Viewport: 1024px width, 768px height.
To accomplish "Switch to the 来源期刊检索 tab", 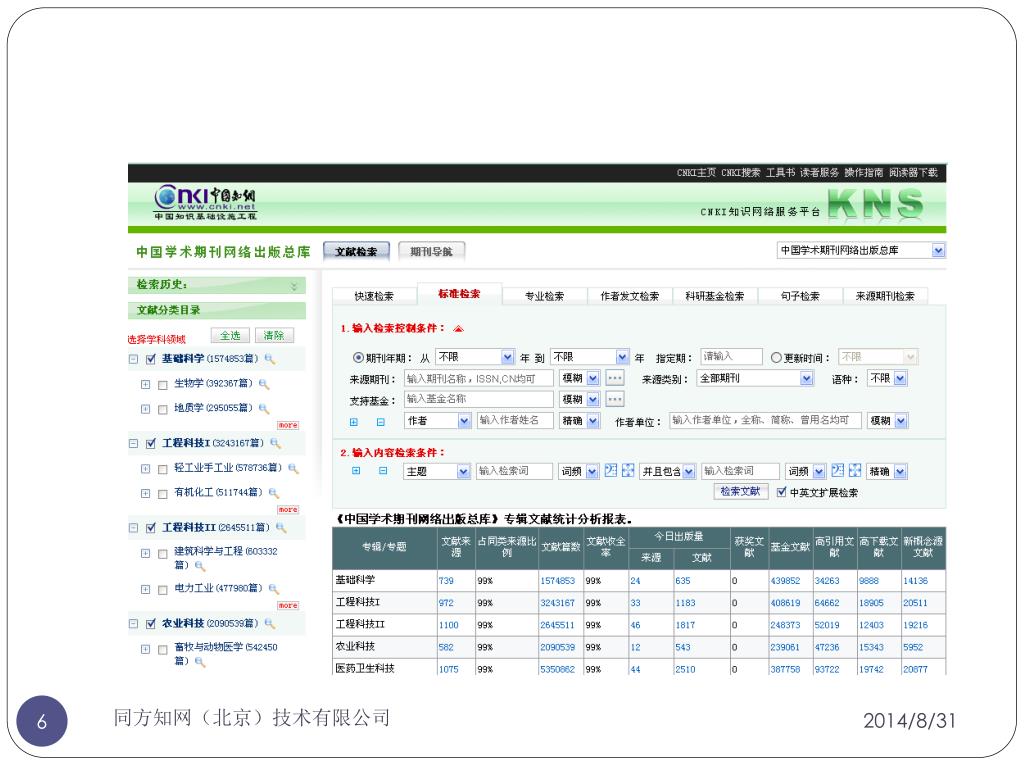I will [885, 296].
